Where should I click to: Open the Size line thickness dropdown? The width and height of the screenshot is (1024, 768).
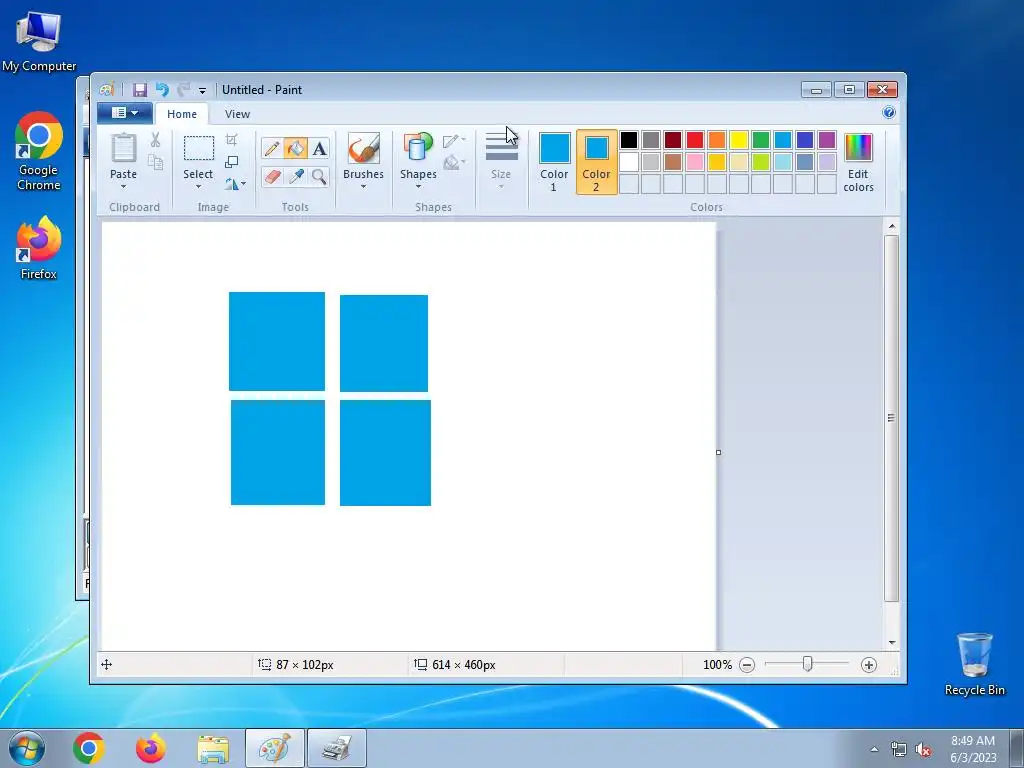(502, 162)
